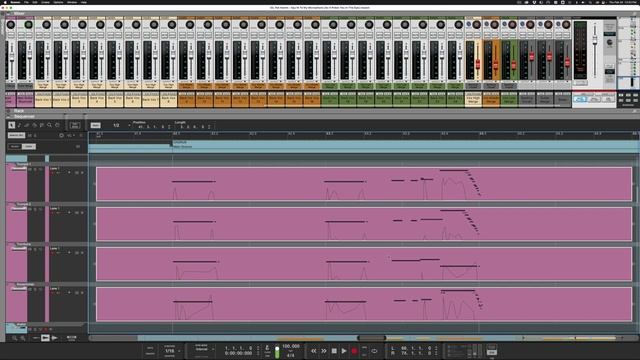Collapse the Sequencer panel header triangle
Viewport: 640px width, 360px height.
pos(9,116)
